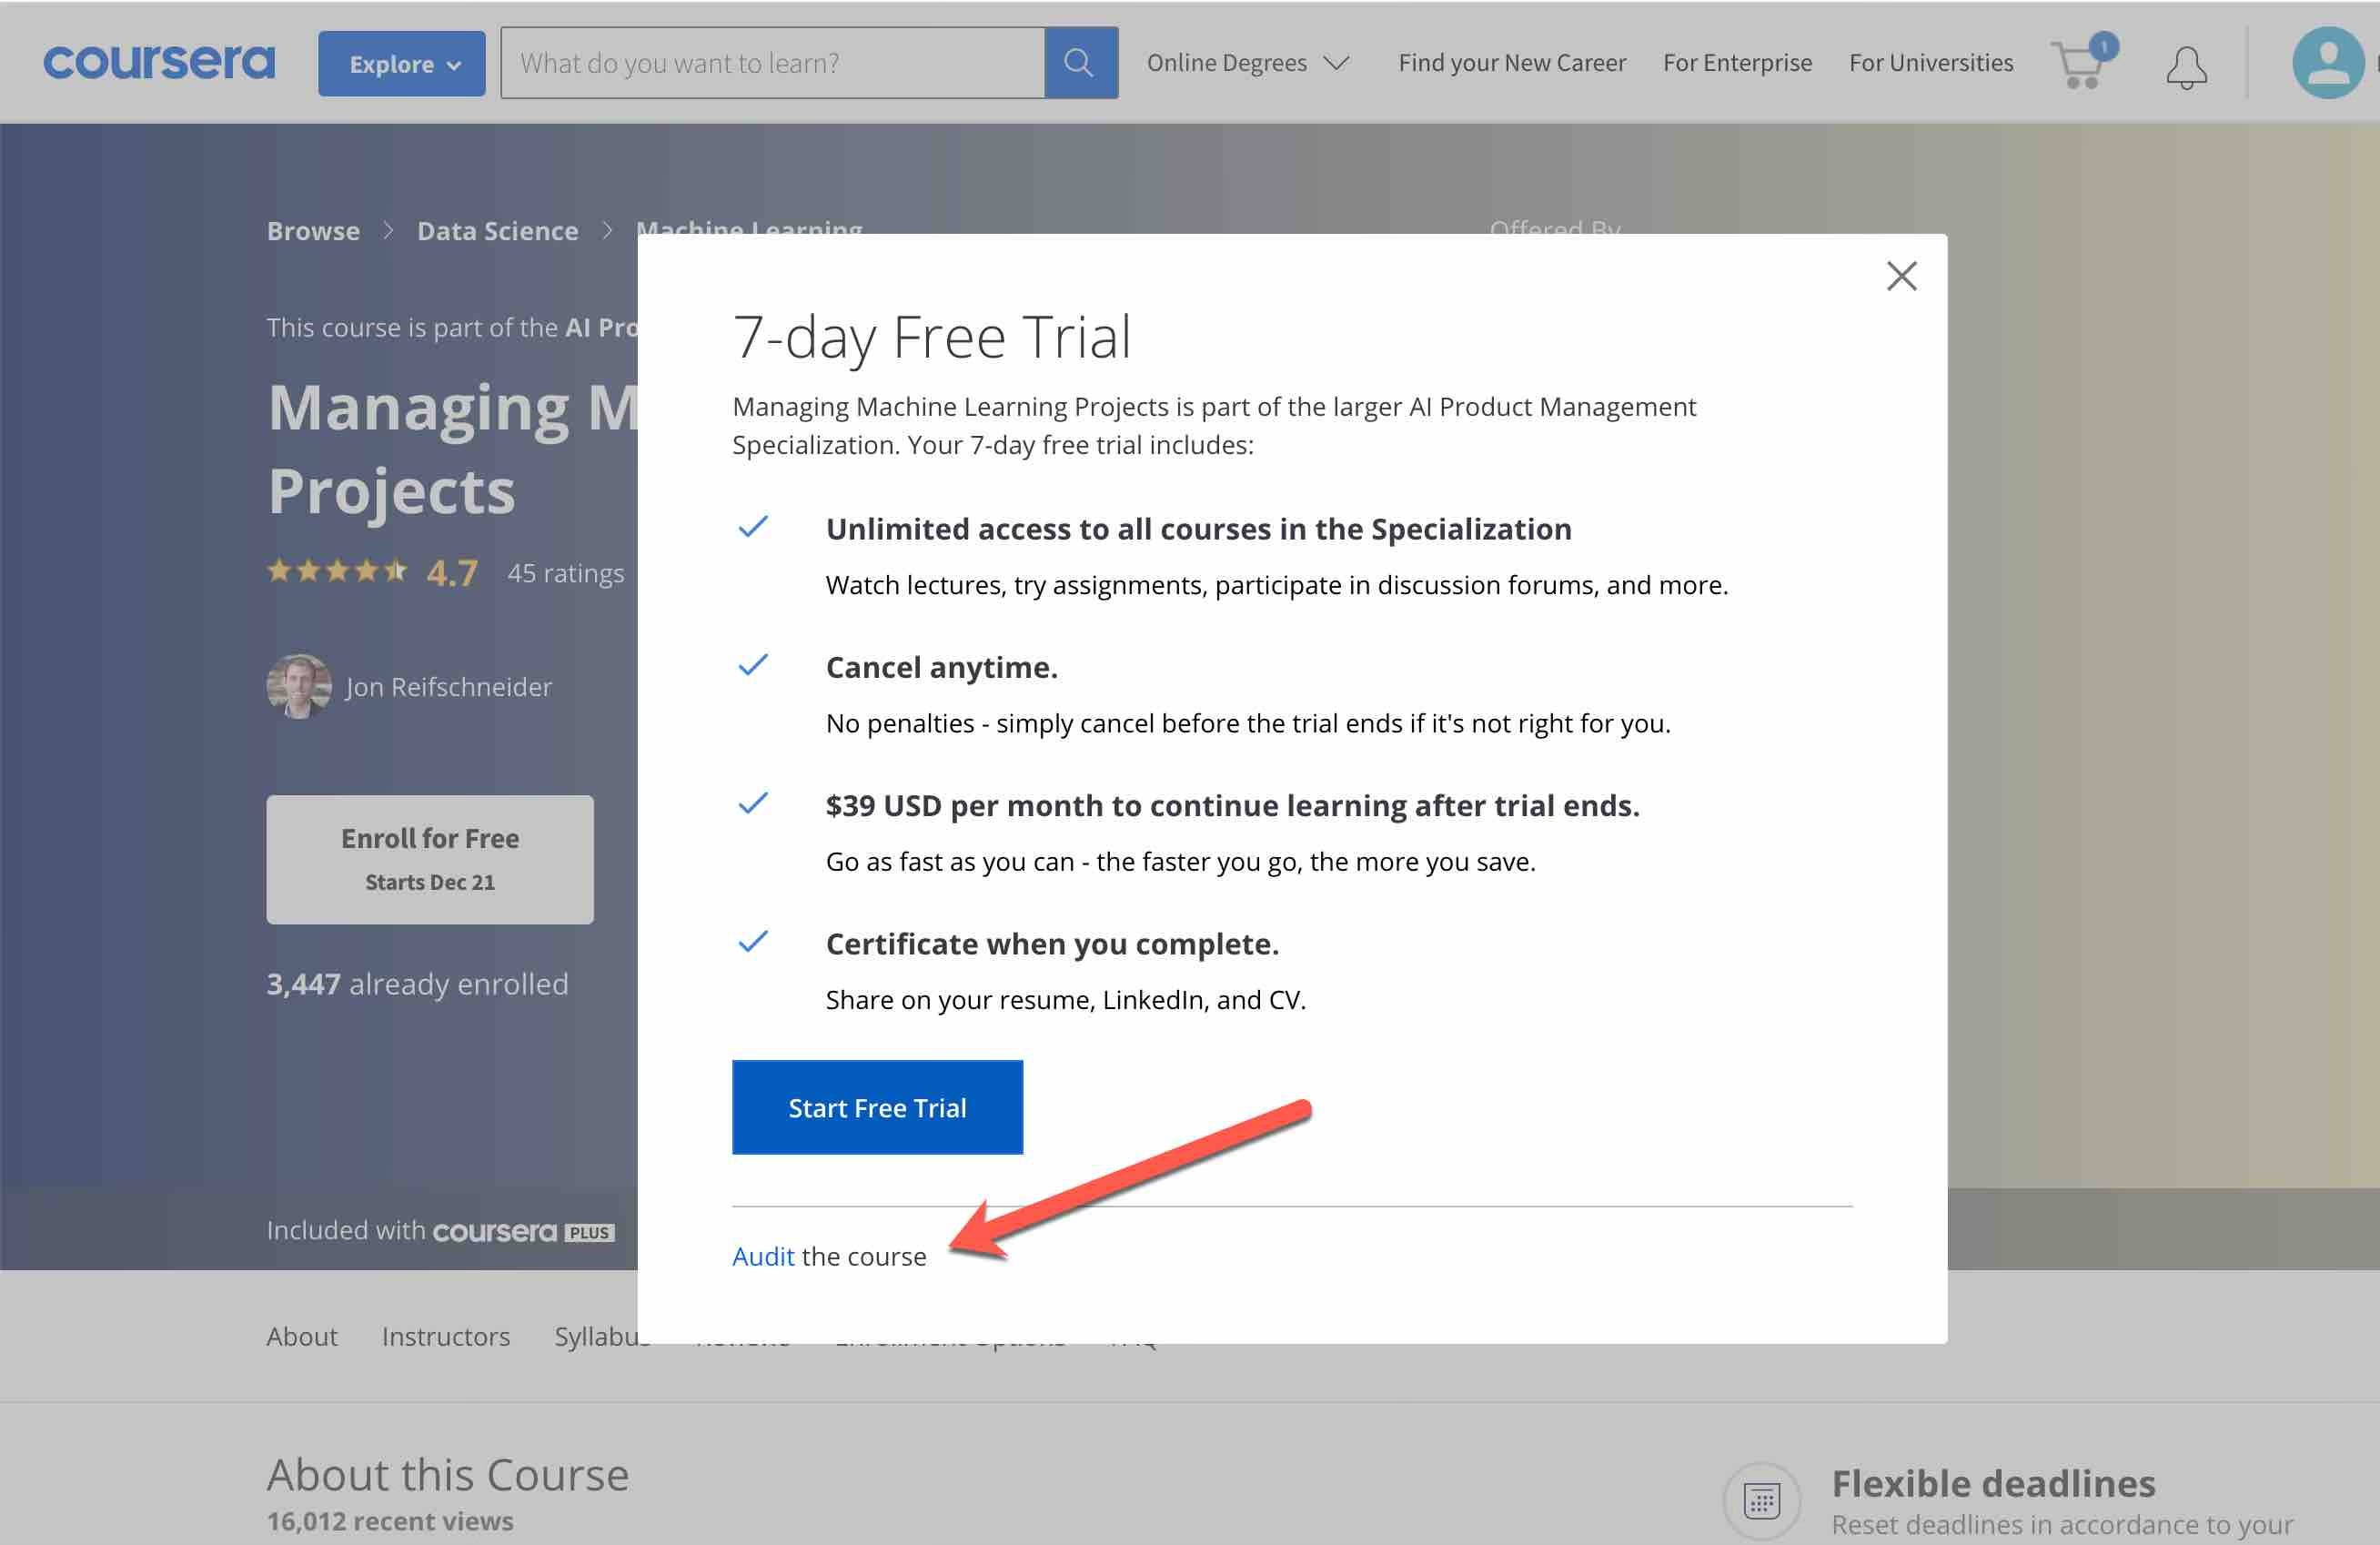Open the user profile avatar

2328,63
